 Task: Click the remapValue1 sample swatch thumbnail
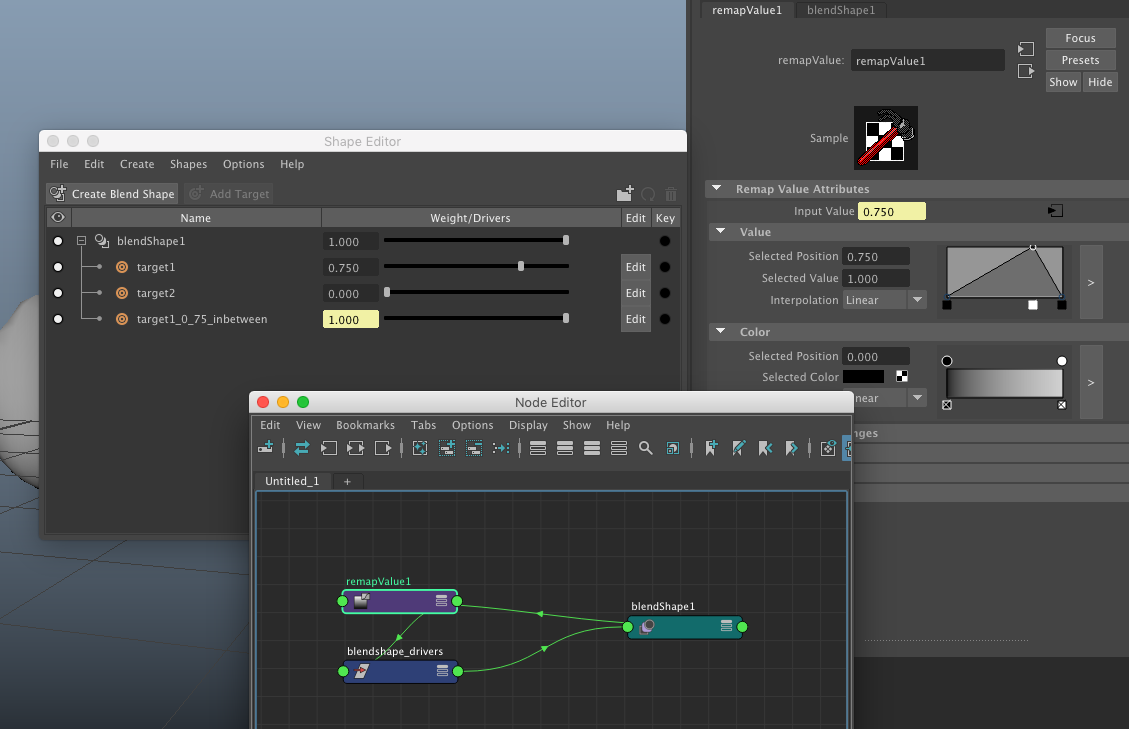(885, 138)
